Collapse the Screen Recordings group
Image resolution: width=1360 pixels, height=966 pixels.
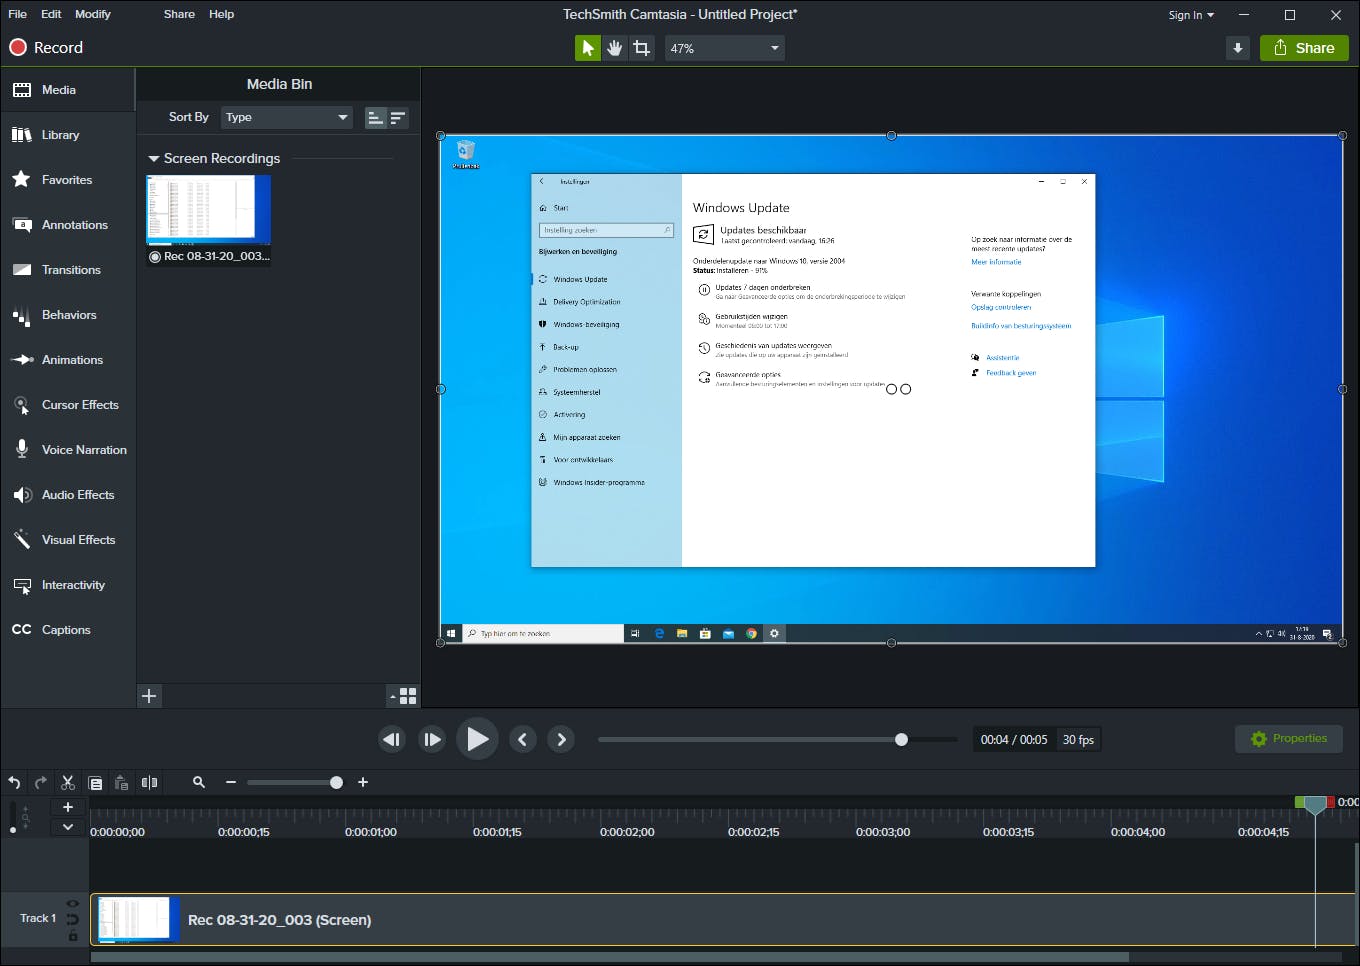click(153, 158)
